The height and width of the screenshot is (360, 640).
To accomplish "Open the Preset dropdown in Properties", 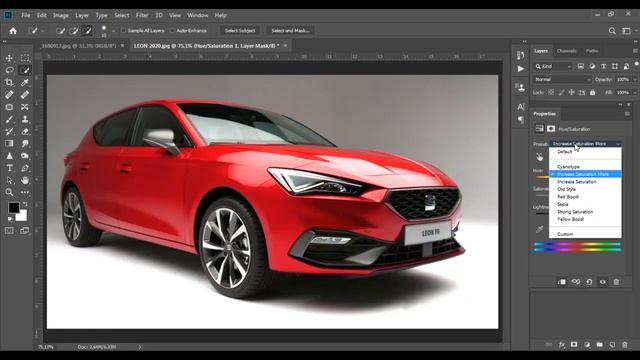I will point(586,144).
